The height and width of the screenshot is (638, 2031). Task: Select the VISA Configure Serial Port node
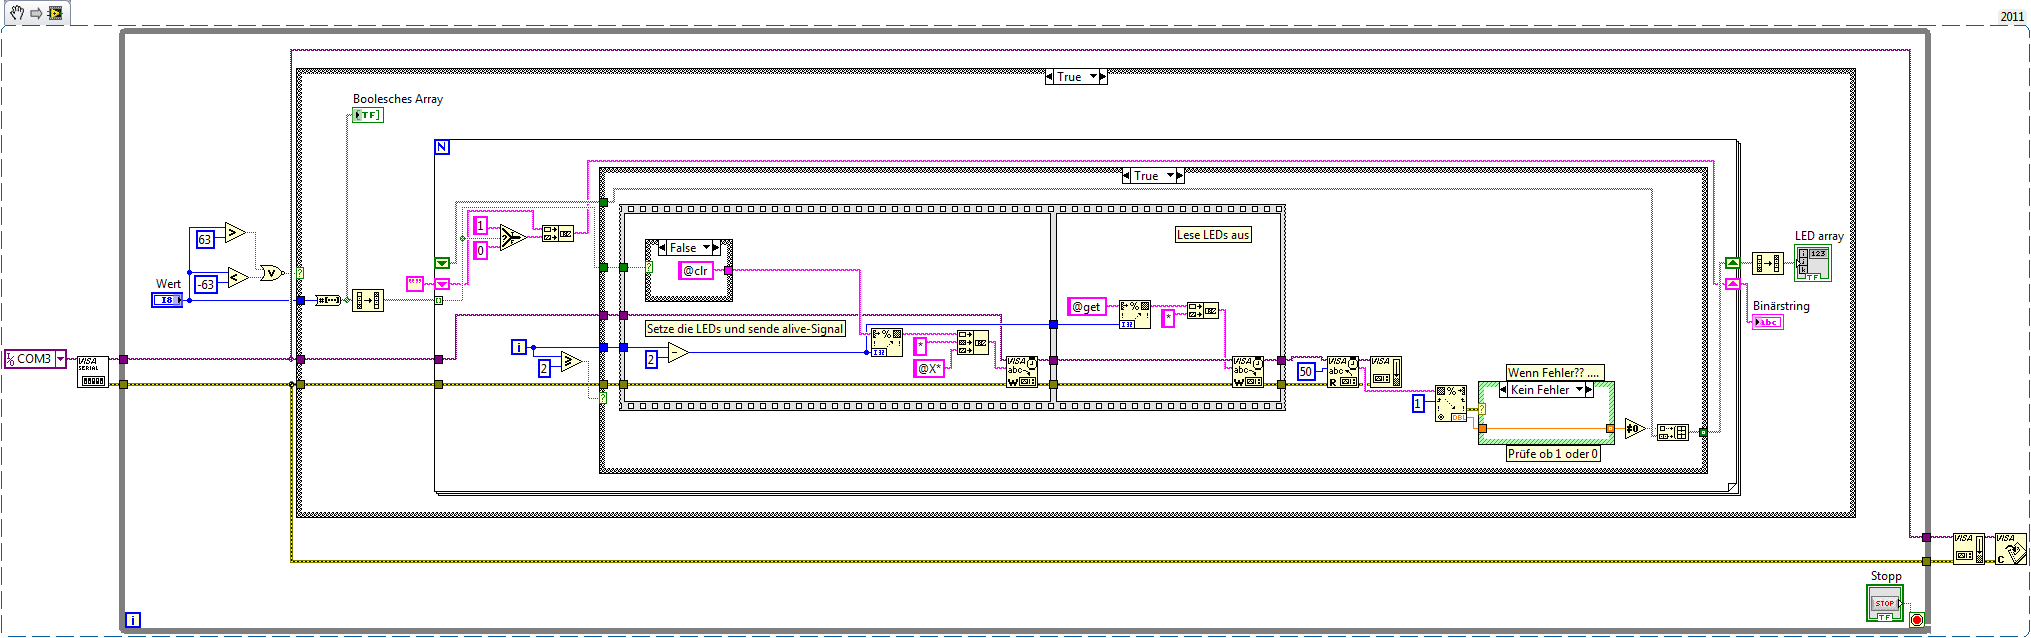point(93,372)
